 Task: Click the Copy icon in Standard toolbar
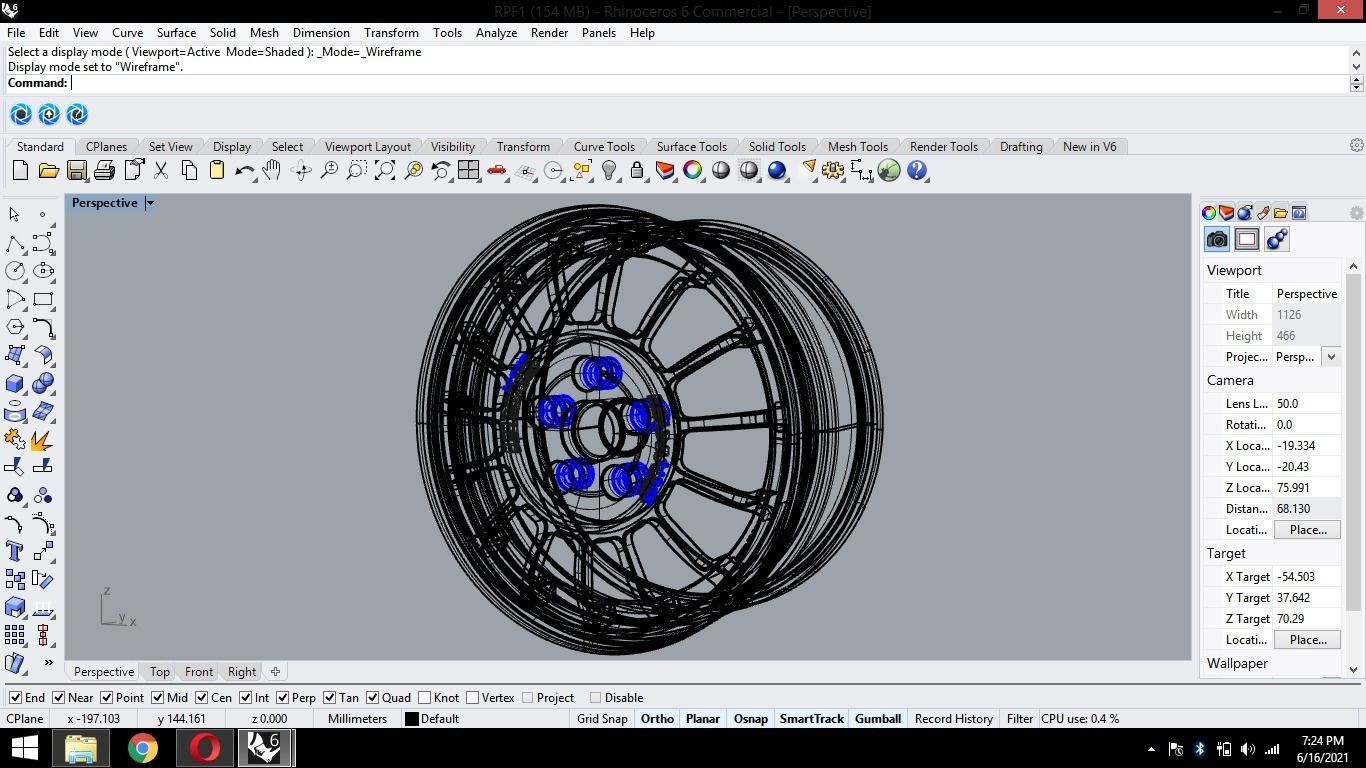point(188,171)
